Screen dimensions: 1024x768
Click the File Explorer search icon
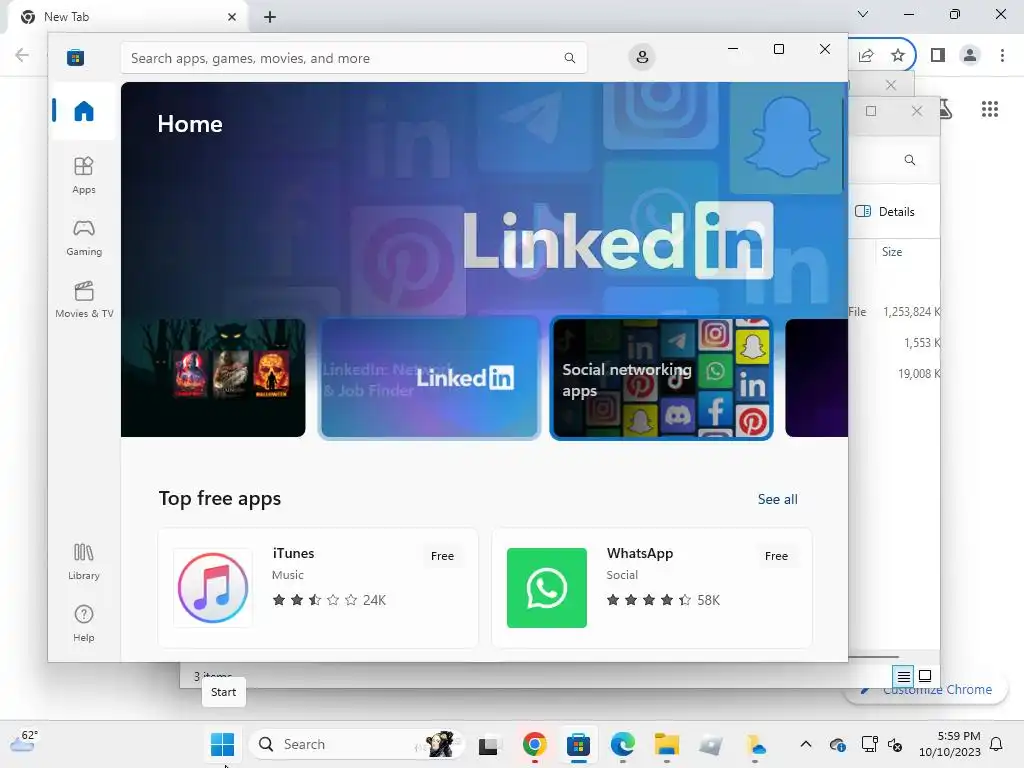tap(909, 160)
